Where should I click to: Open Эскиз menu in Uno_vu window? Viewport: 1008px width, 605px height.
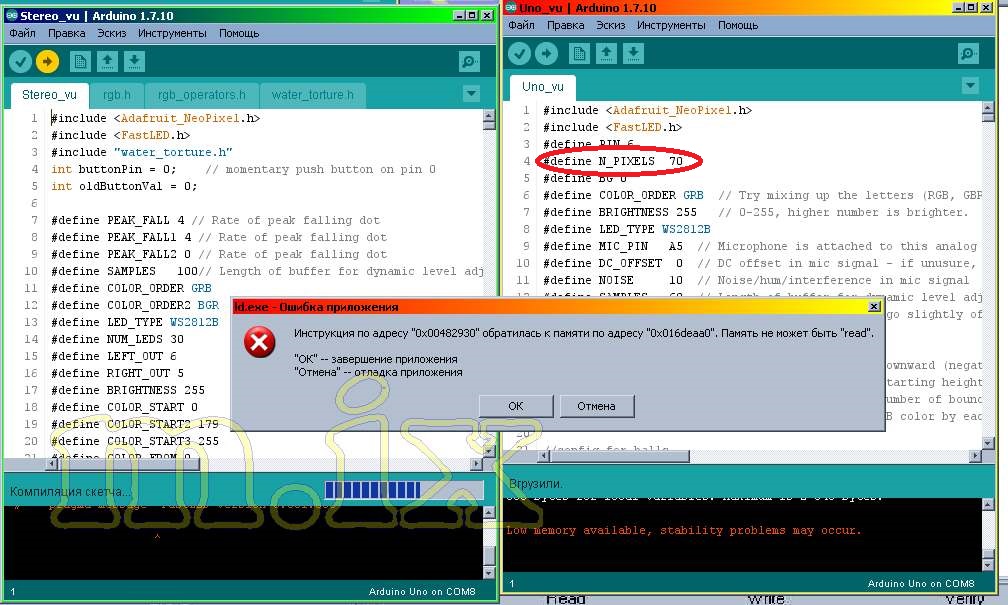tap(610, 25)
